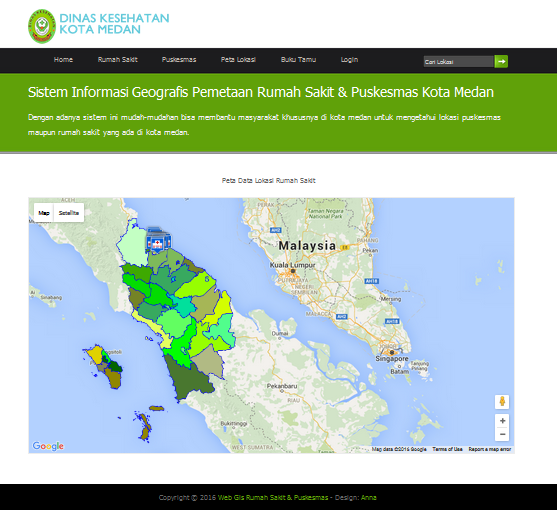The image size is (557, 513).
Task: Zoom in with the map plus button
Action: click(x=502, y=421)
